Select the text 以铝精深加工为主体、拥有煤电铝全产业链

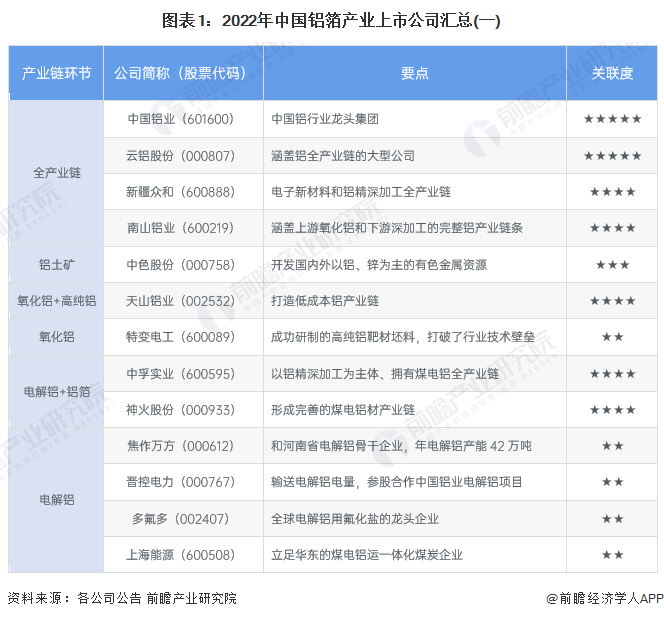[x=385, y=374]
